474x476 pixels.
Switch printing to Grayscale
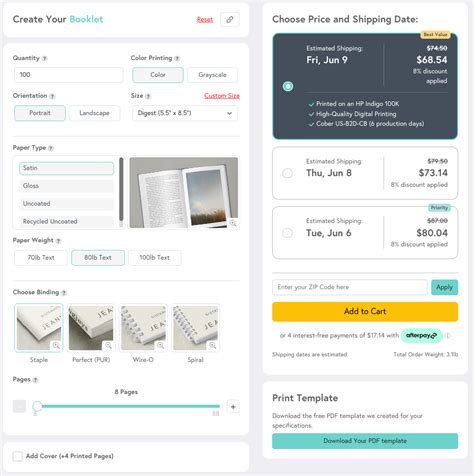[212, 75]
